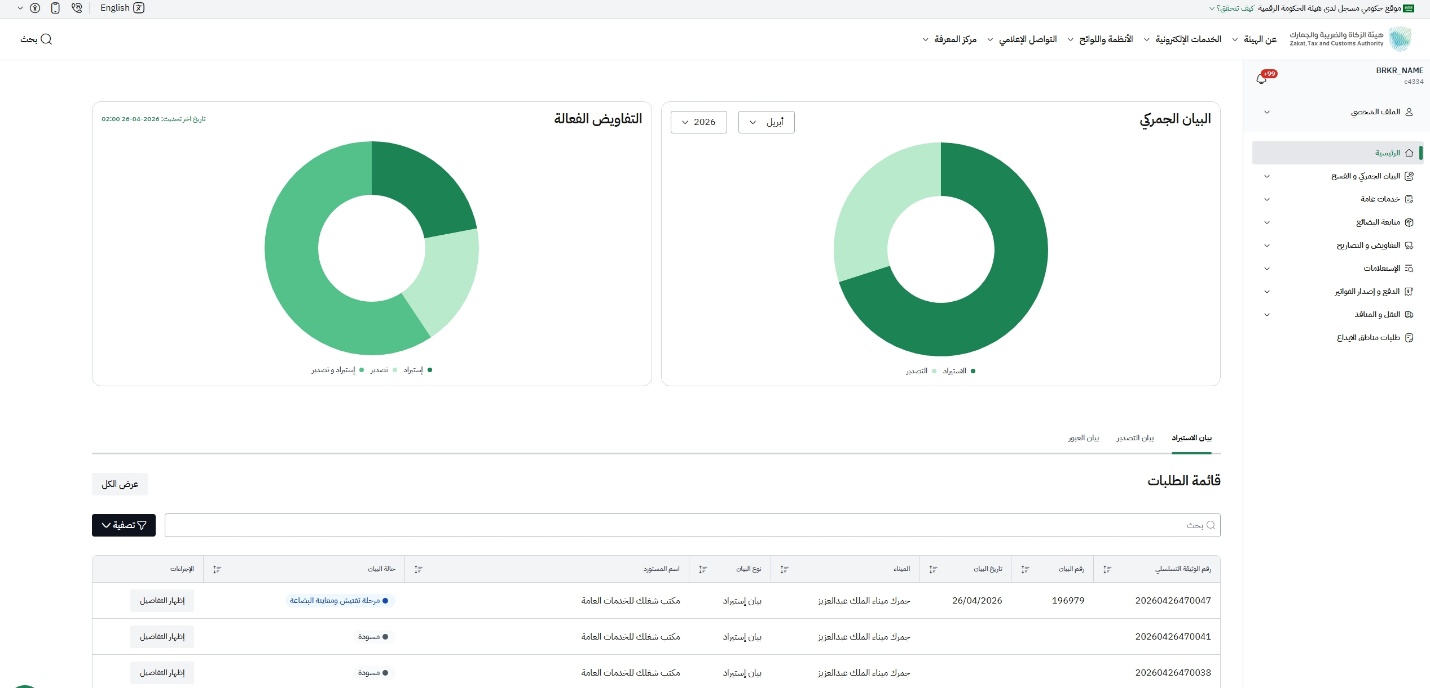Expand the الملف الشخصي section chevron
1430x688 pixels.
tap(1267, 112)
